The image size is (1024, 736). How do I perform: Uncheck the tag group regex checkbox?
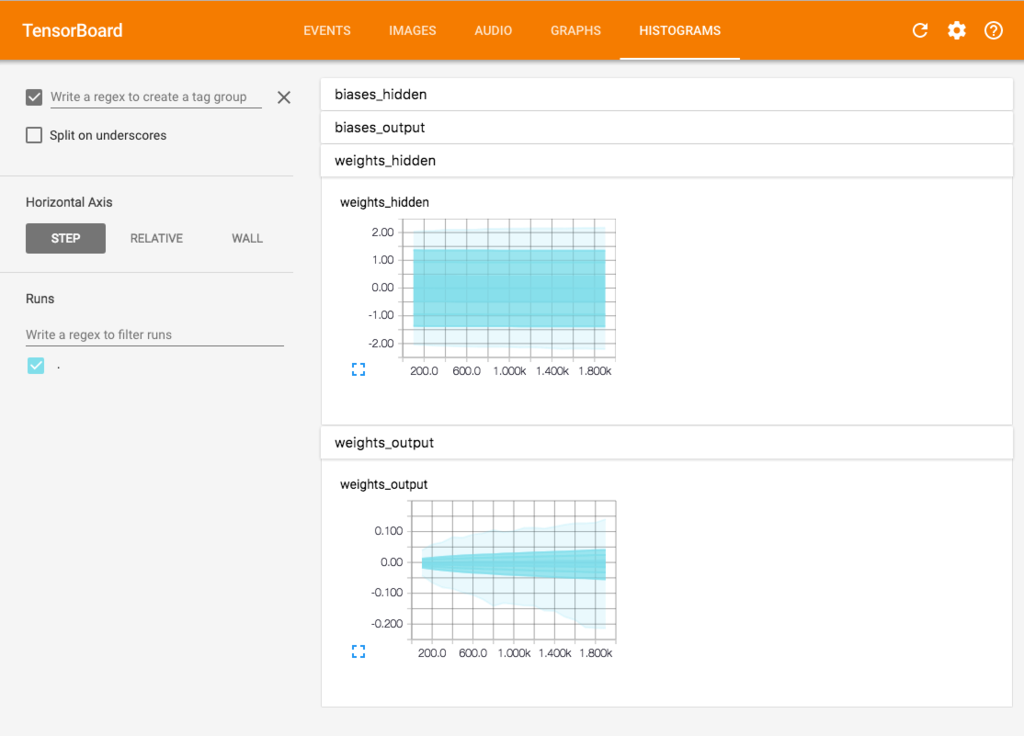click(34, 97)
